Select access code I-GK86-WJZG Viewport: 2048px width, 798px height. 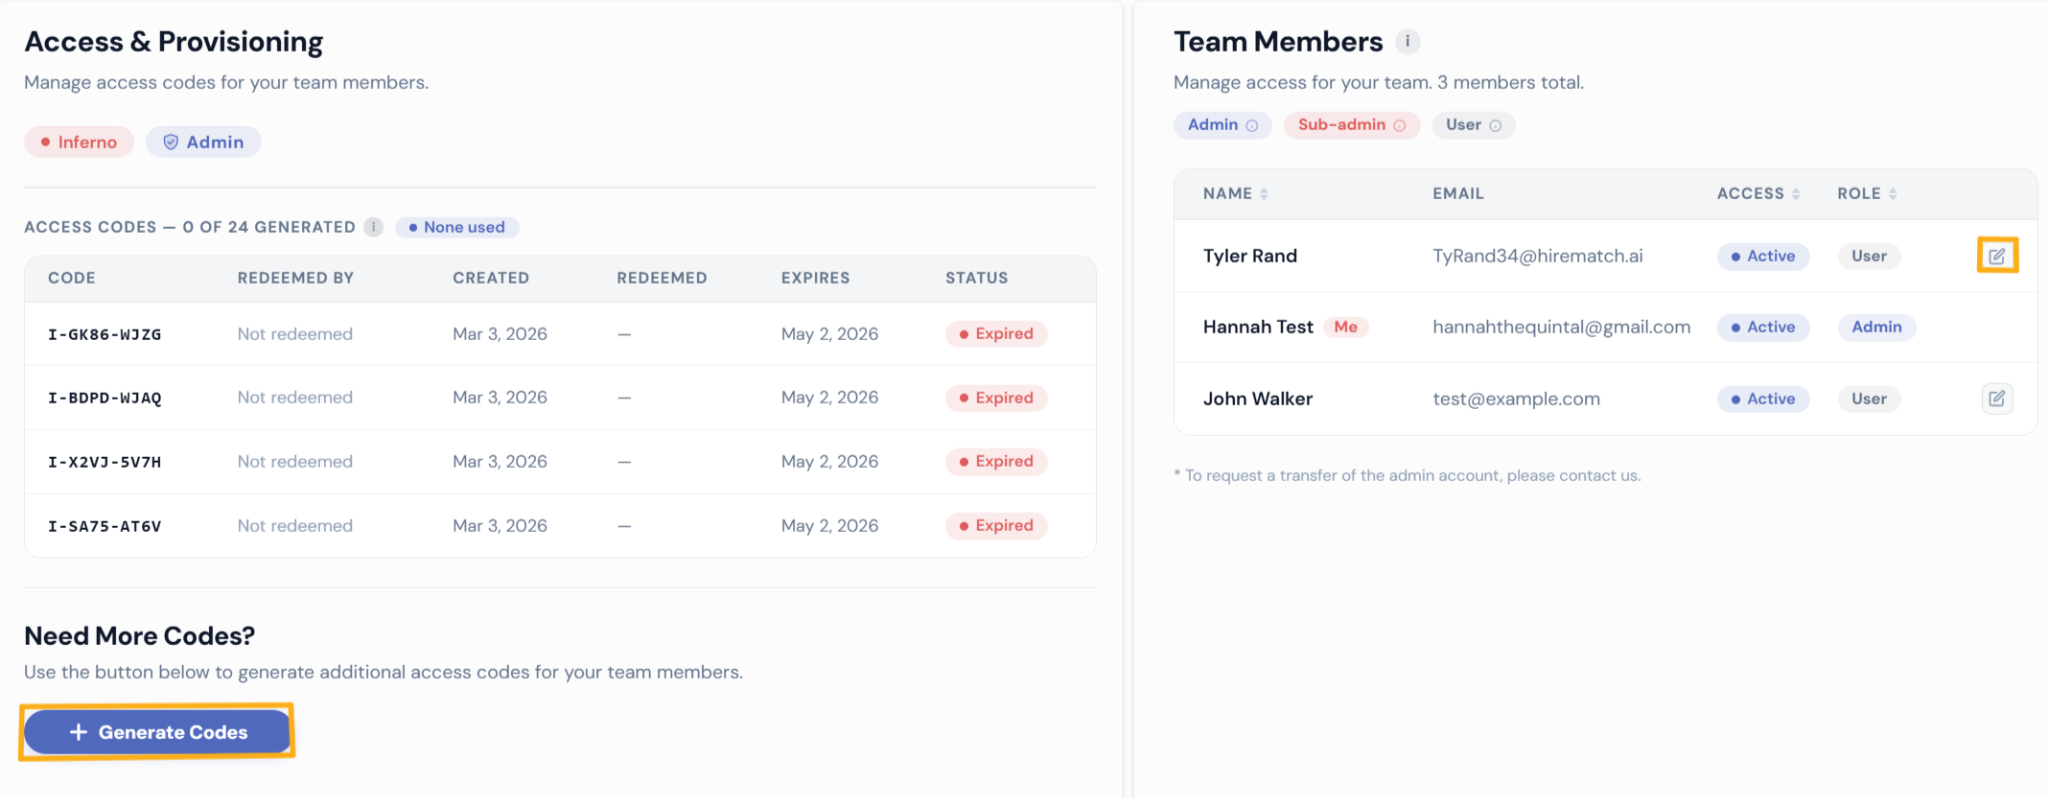pyautogui.click(x=104, y=334)
